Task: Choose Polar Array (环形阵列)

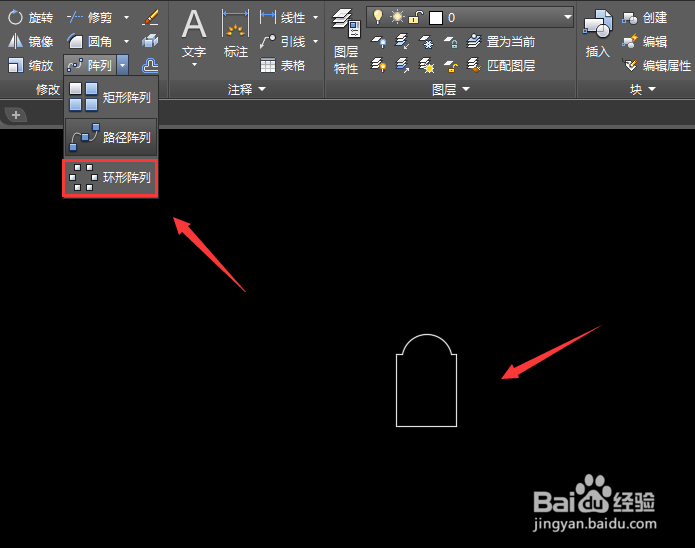Action: (x=110, y=178)
